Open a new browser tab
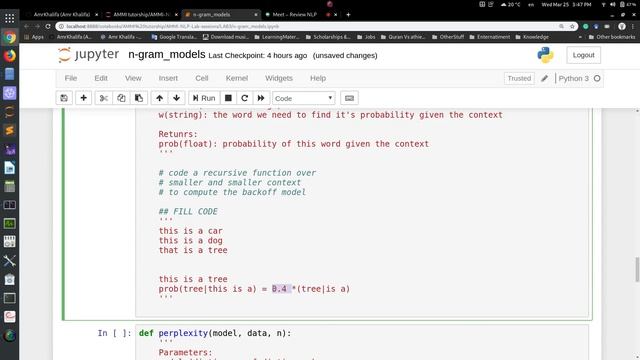Viewport: 640px width, 360px height. [348, 14]
